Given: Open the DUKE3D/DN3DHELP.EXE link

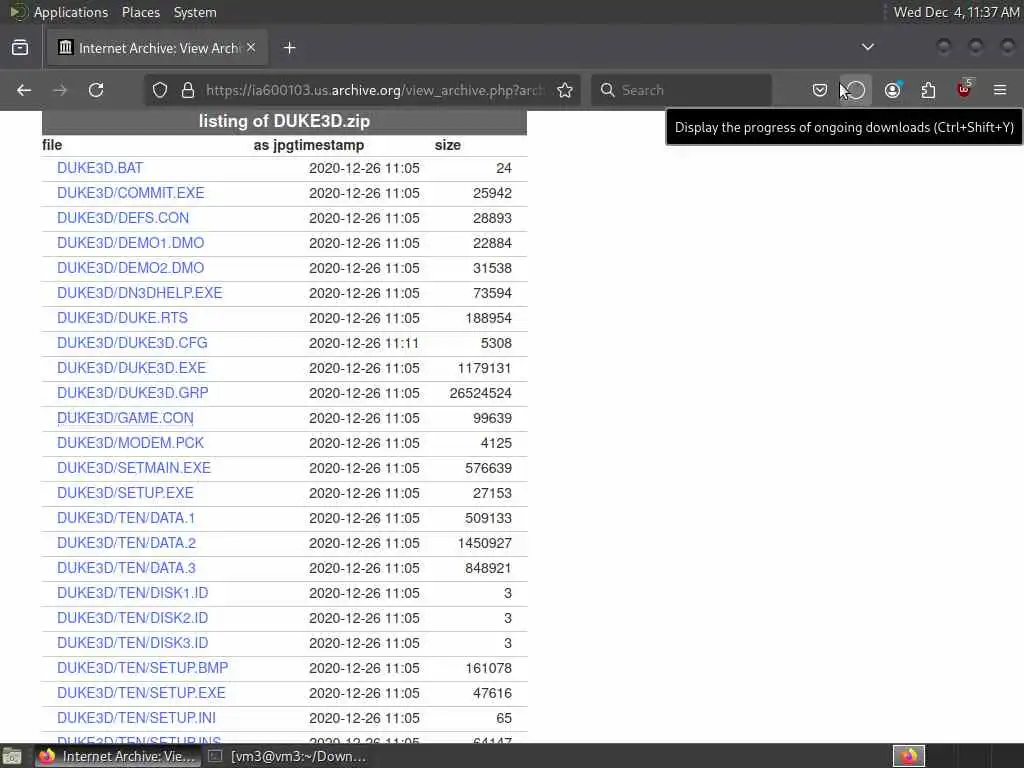Looking at the screenshot, I should [140, 293].
